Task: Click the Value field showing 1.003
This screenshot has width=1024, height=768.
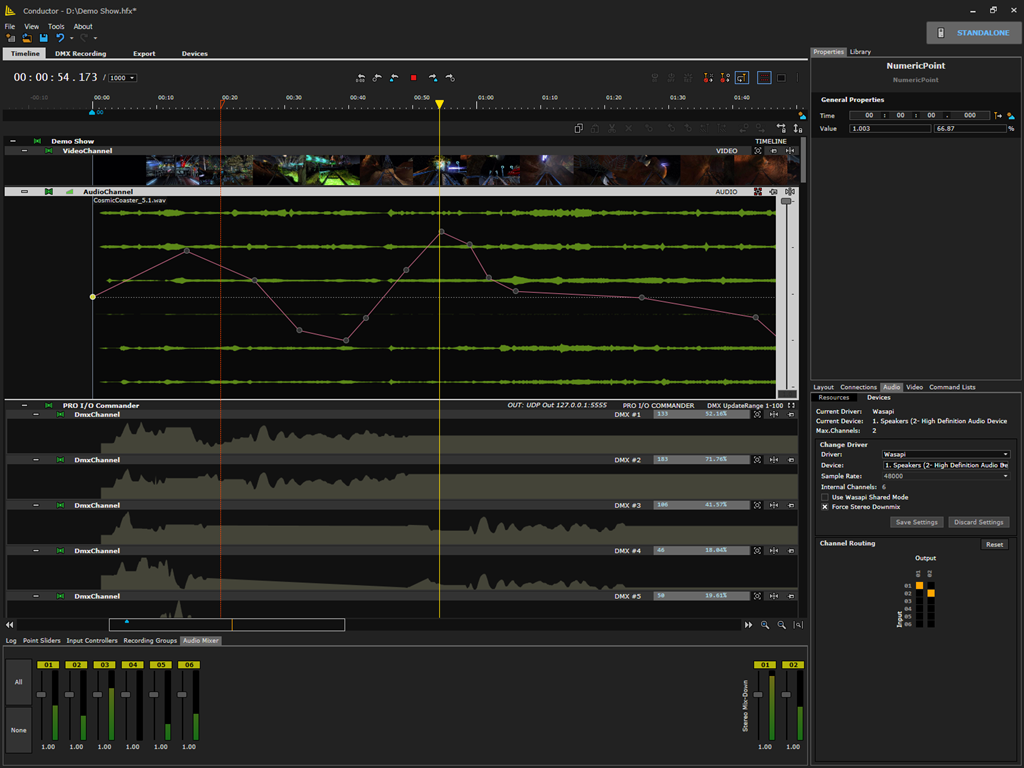Action: 889,129
